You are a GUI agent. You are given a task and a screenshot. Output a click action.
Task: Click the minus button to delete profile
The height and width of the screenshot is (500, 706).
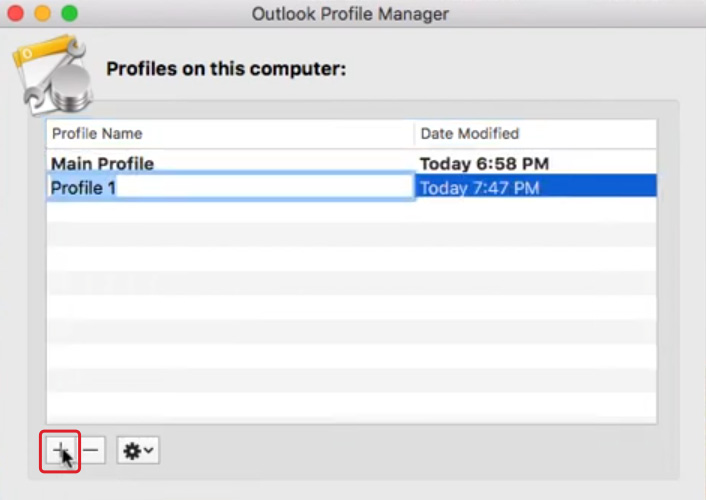pos(91,450)
